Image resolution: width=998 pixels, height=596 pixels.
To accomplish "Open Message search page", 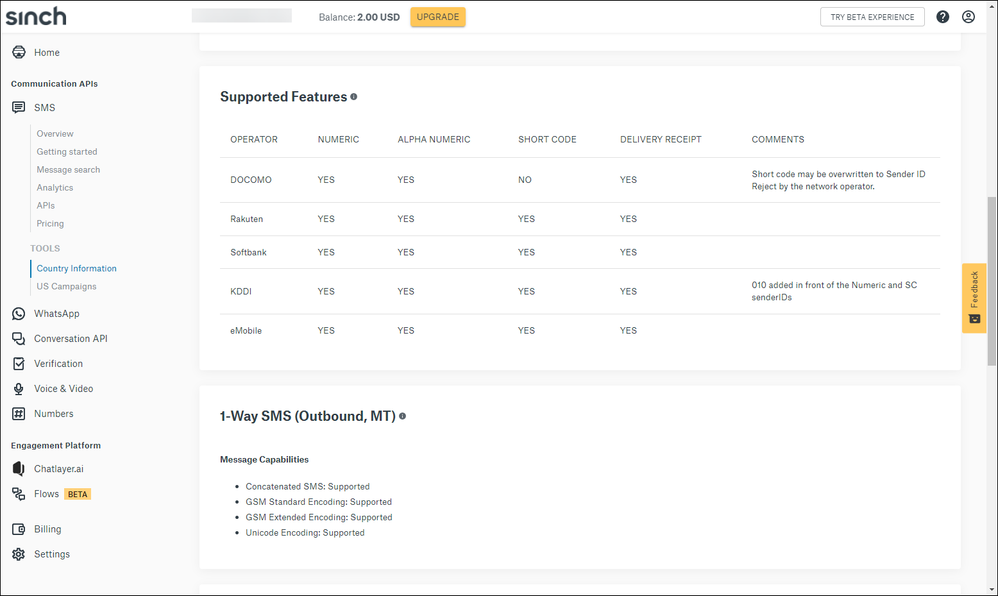I will pos(68,169).
